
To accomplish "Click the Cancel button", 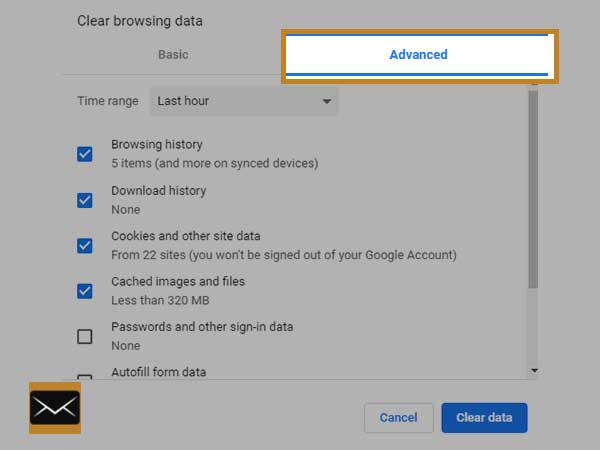I will [398, 417].
